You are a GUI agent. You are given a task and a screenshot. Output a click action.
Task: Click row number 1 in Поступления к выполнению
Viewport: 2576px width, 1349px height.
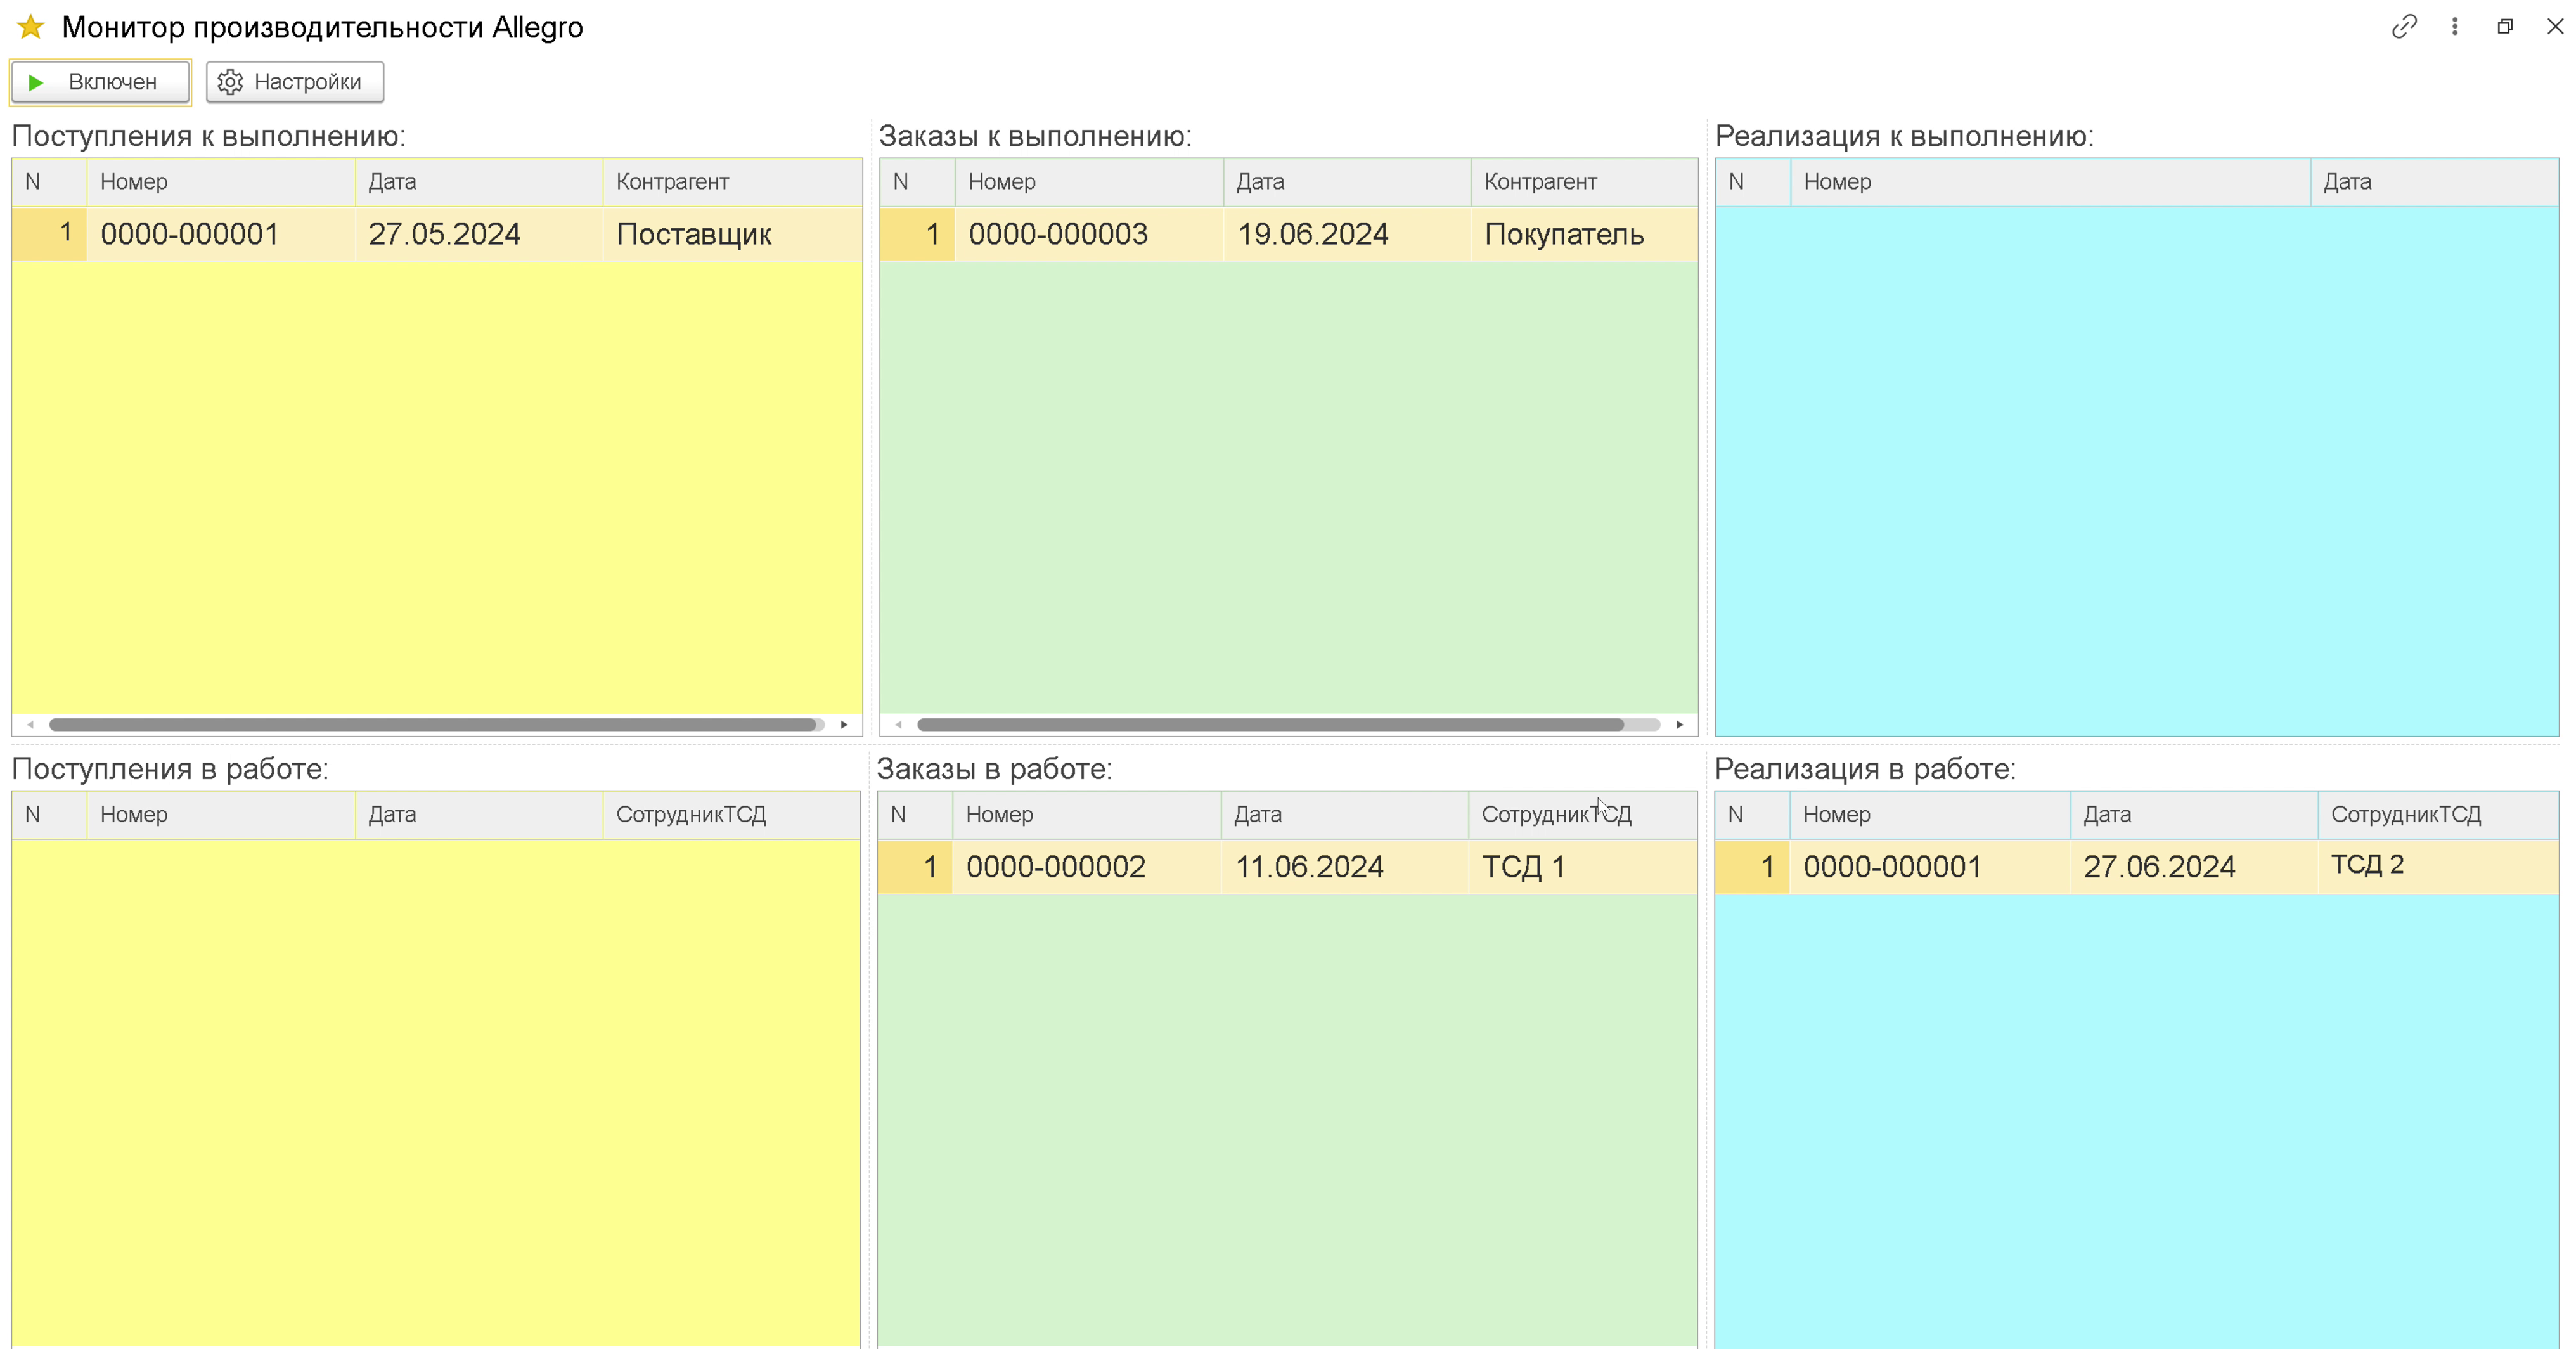point(50,234)
